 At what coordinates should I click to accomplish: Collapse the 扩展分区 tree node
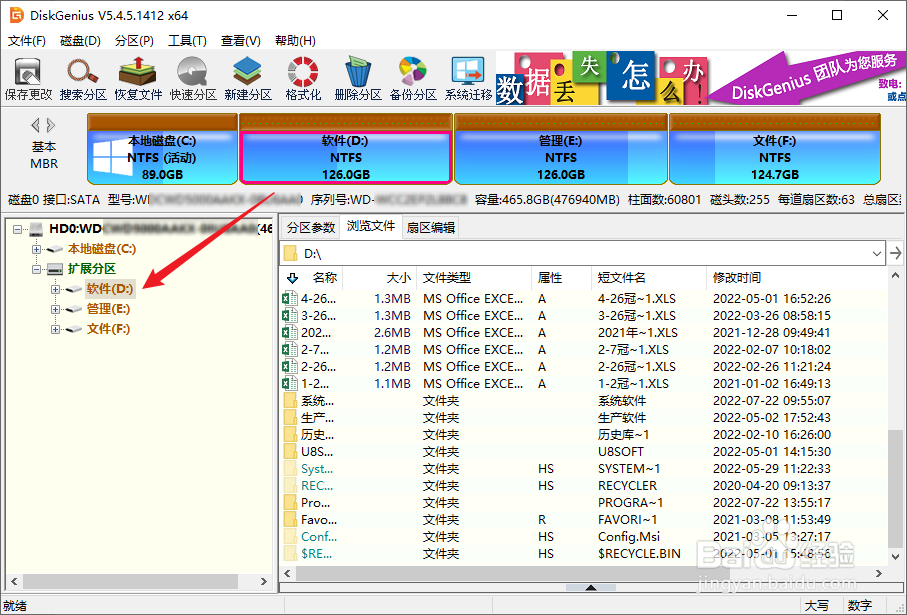point(36,269)
